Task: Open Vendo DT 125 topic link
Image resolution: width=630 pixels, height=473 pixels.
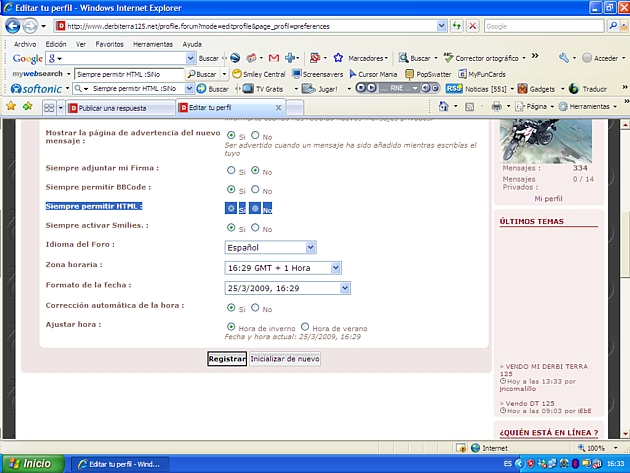Action: point(530,403)
